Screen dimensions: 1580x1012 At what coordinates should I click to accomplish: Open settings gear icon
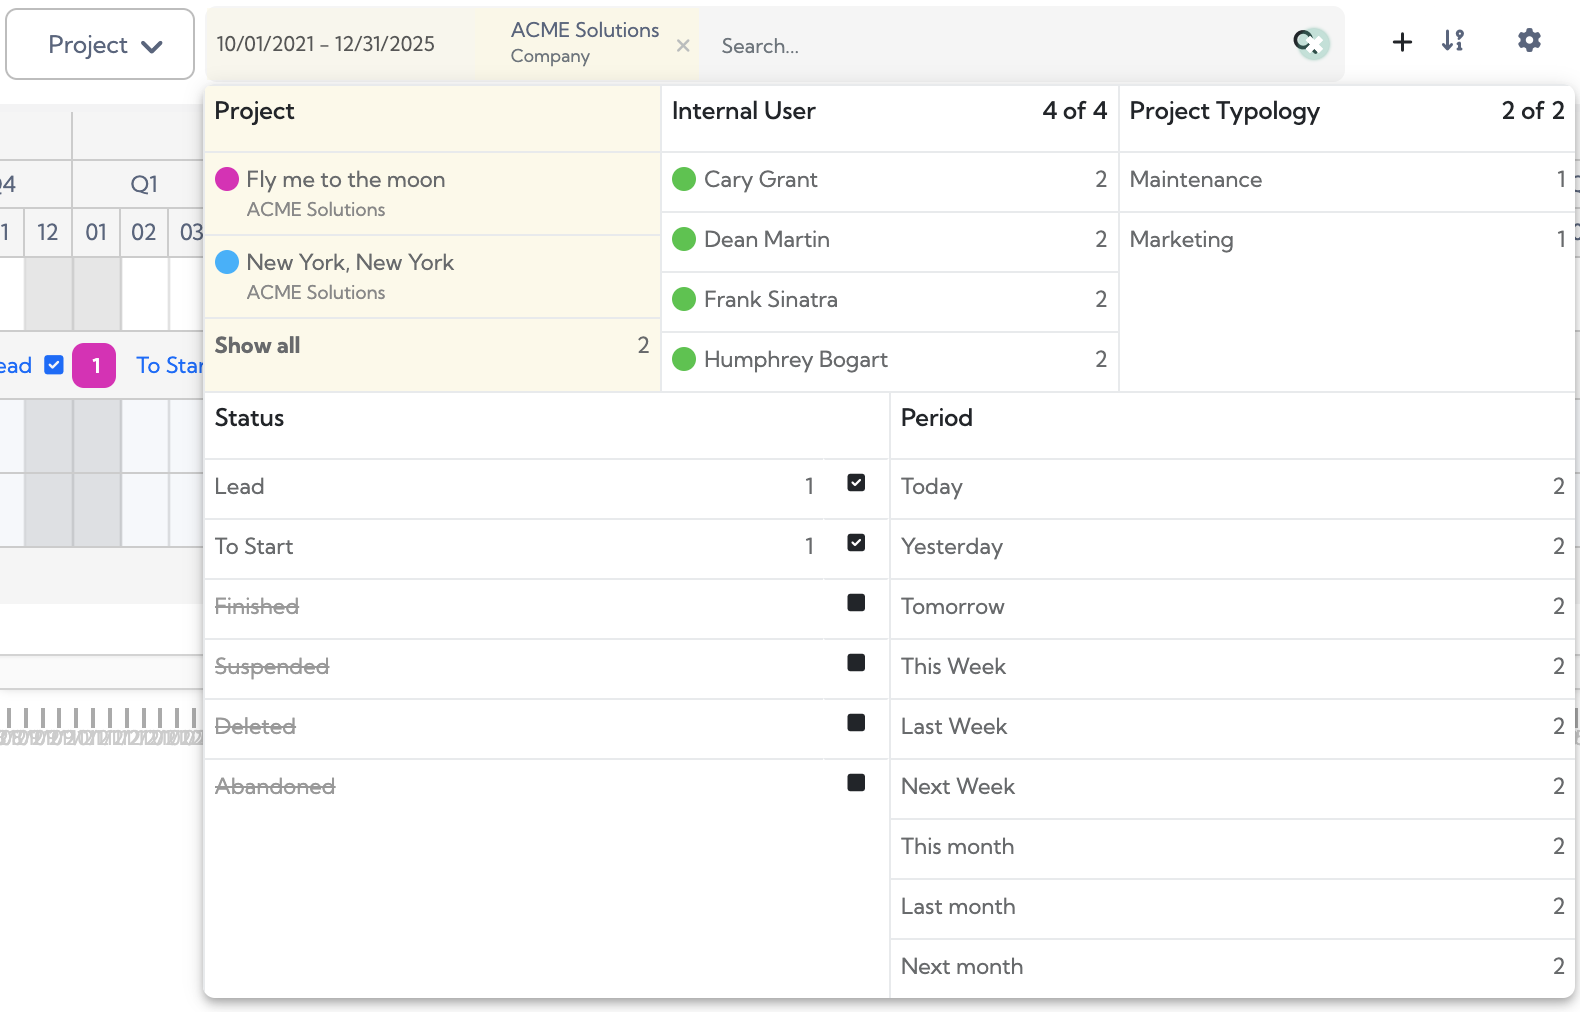click(x=1529, y=40)
